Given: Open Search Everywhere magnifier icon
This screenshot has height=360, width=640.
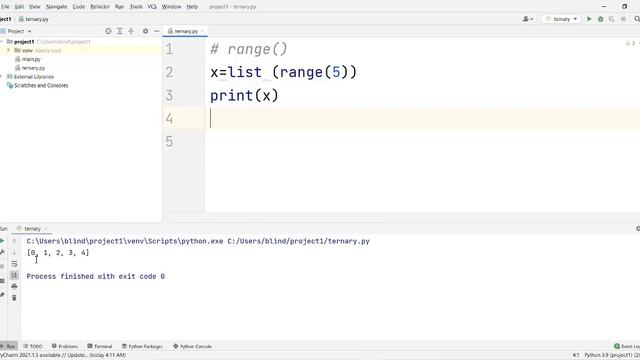Looking at the screenshot, I should 637,19.
